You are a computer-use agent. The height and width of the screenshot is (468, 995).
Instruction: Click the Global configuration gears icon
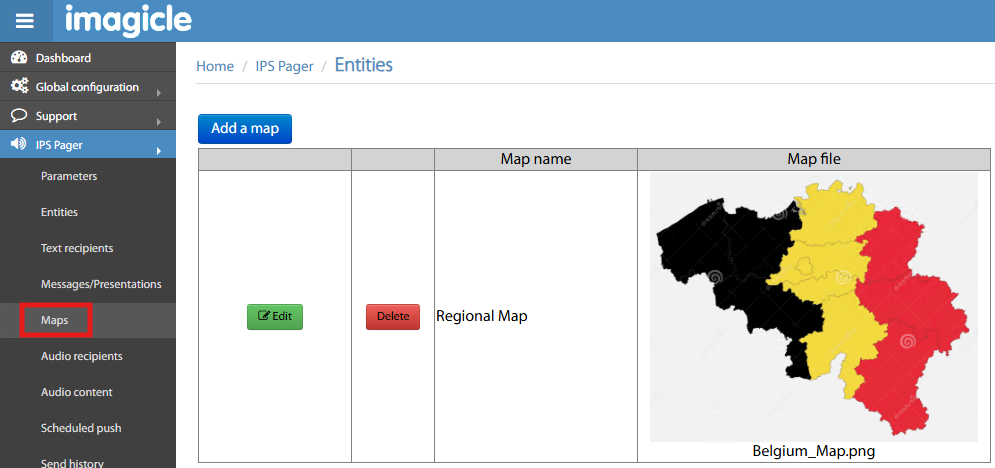(19, 87)
